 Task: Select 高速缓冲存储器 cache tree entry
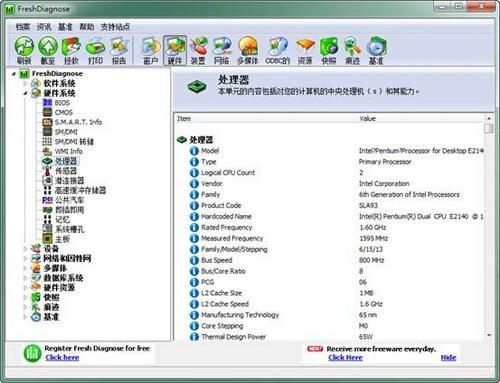pyautogui.click(x=80, y=190)
